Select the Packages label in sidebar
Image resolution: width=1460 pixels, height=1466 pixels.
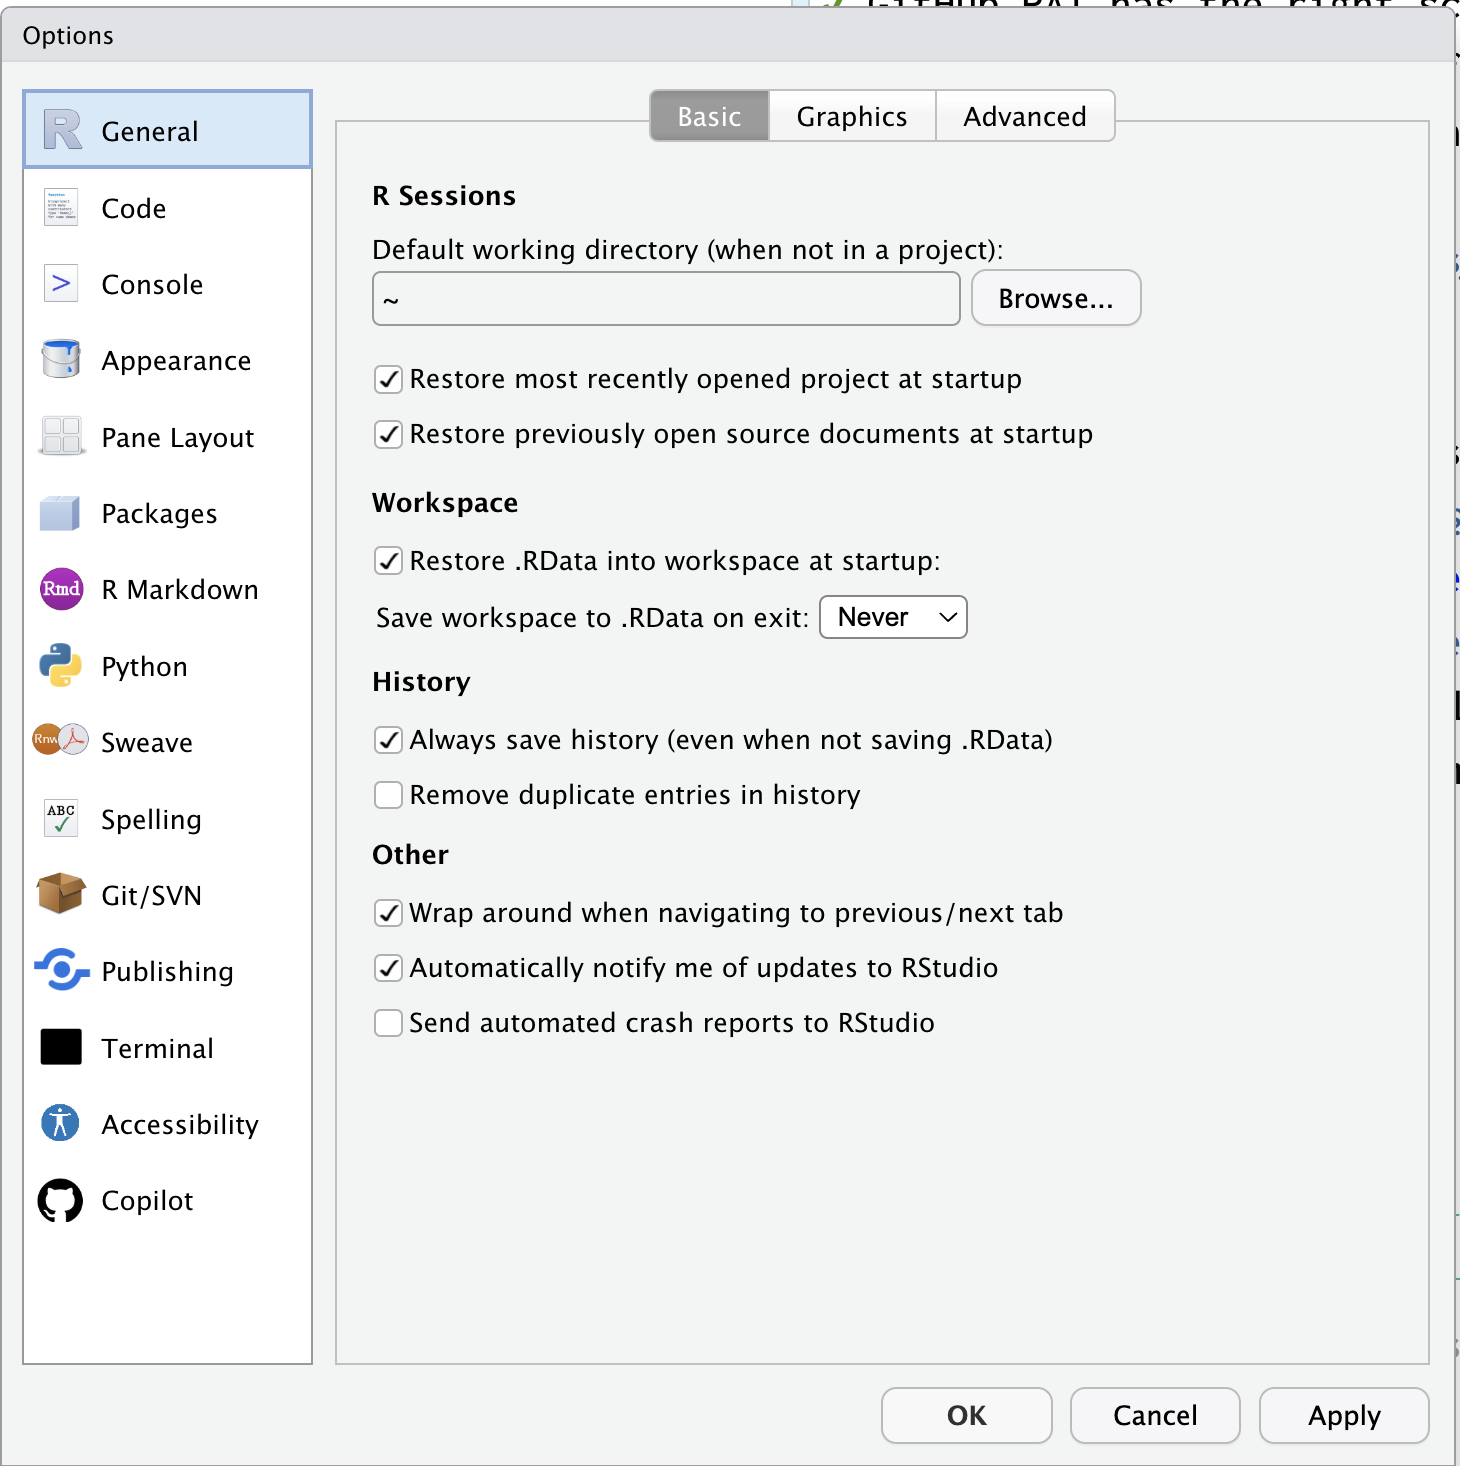point(160,513)
